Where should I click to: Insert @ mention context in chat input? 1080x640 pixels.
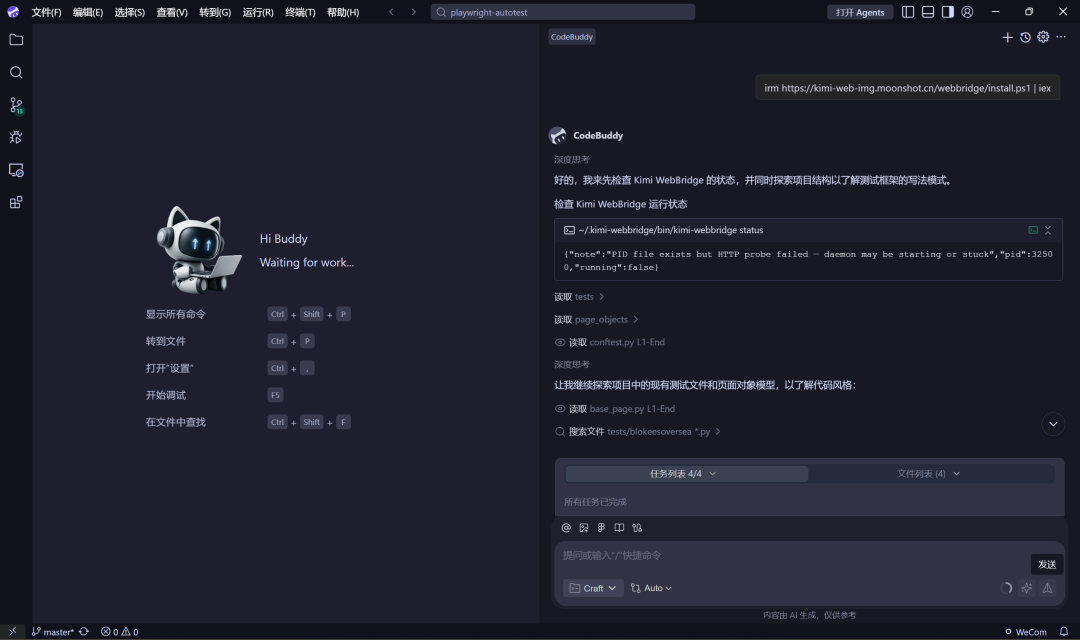coord(566,528)
